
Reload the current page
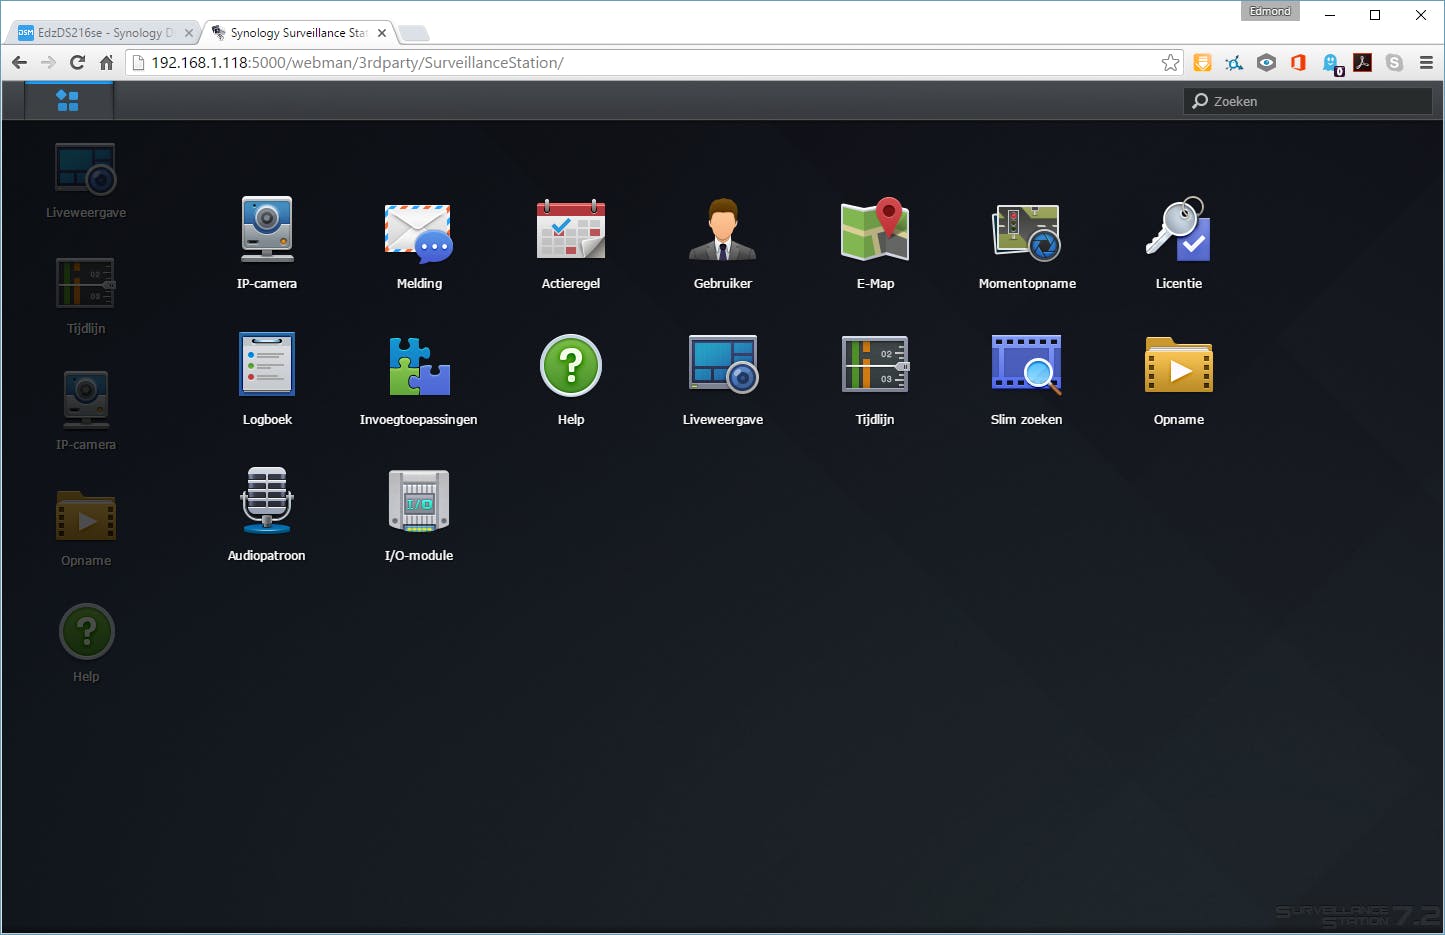point(77,63)
